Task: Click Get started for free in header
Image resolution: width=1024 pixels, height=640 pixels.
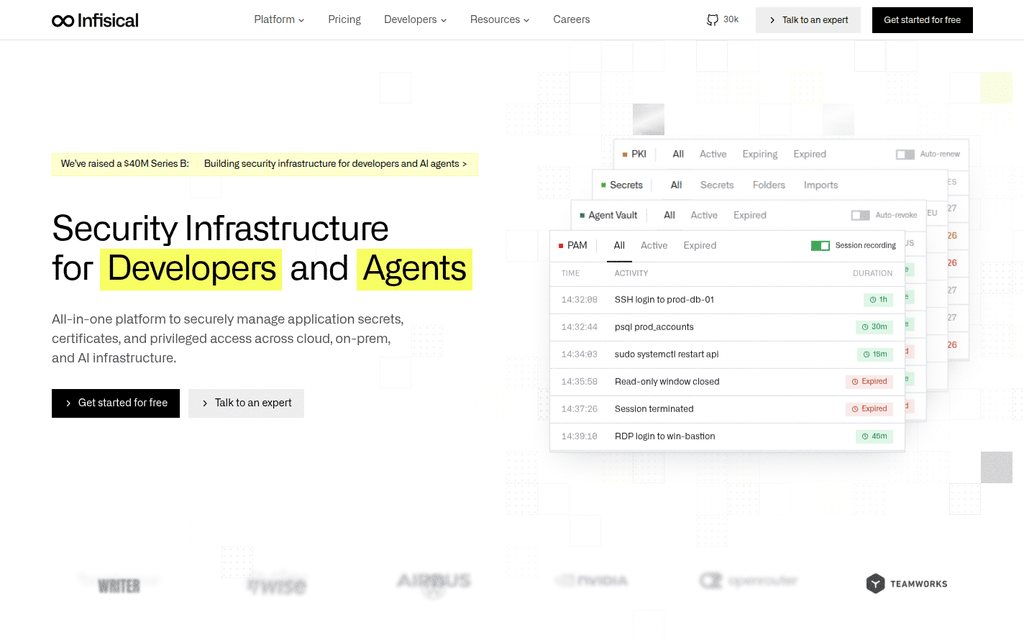Action: (922, 20)
